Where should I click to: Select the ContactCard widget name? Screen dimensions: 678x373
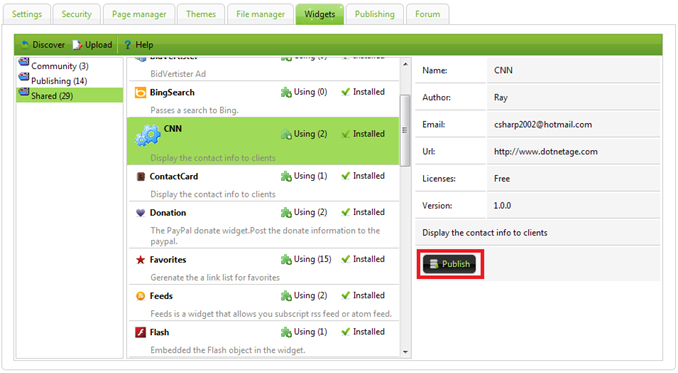[174, 176]
